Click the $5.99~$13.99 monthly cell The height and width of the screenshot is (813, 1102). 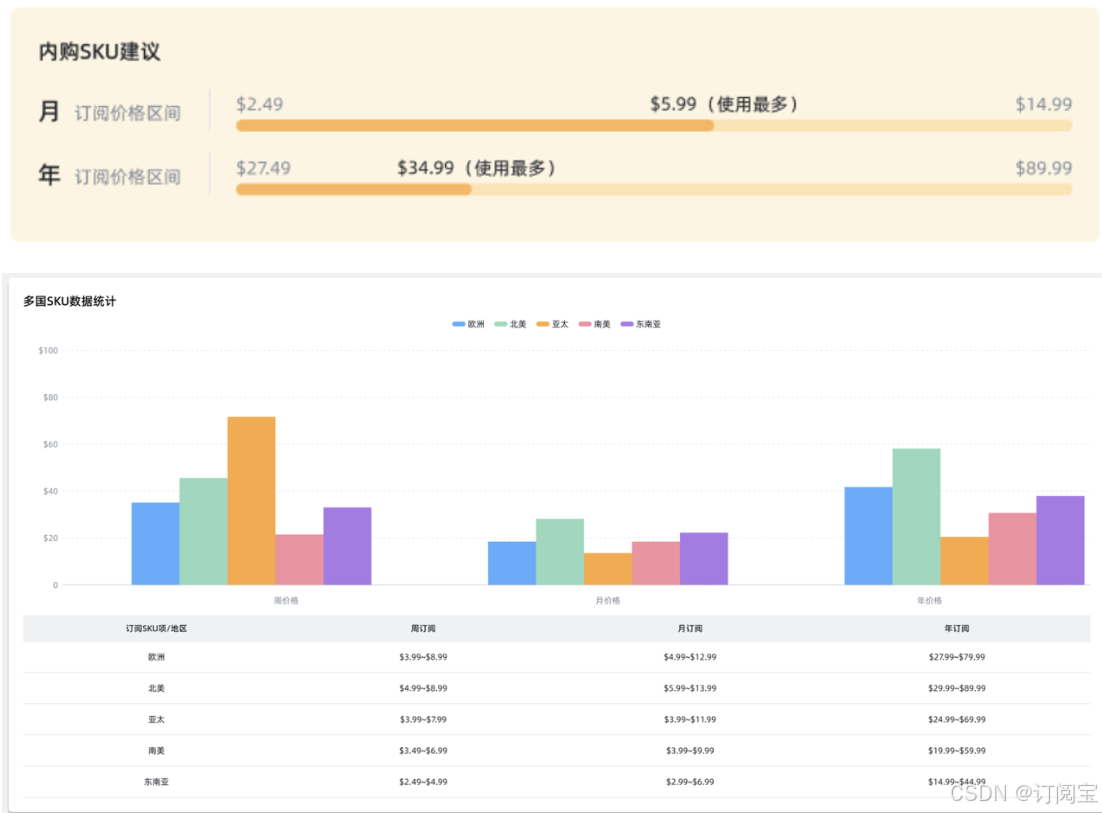point(689,688)
